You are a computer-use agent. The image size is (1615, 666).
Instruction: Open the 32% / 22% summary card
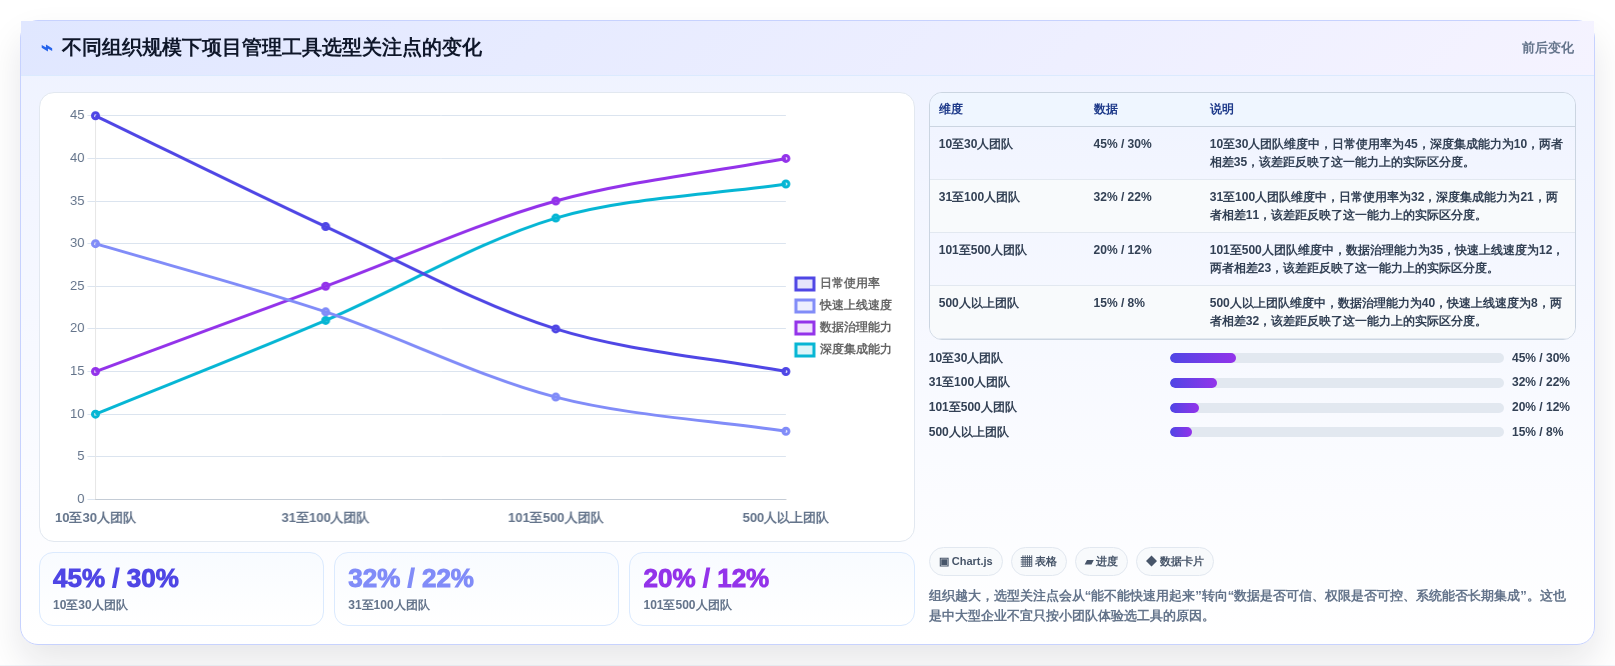(x=476, y=589)
